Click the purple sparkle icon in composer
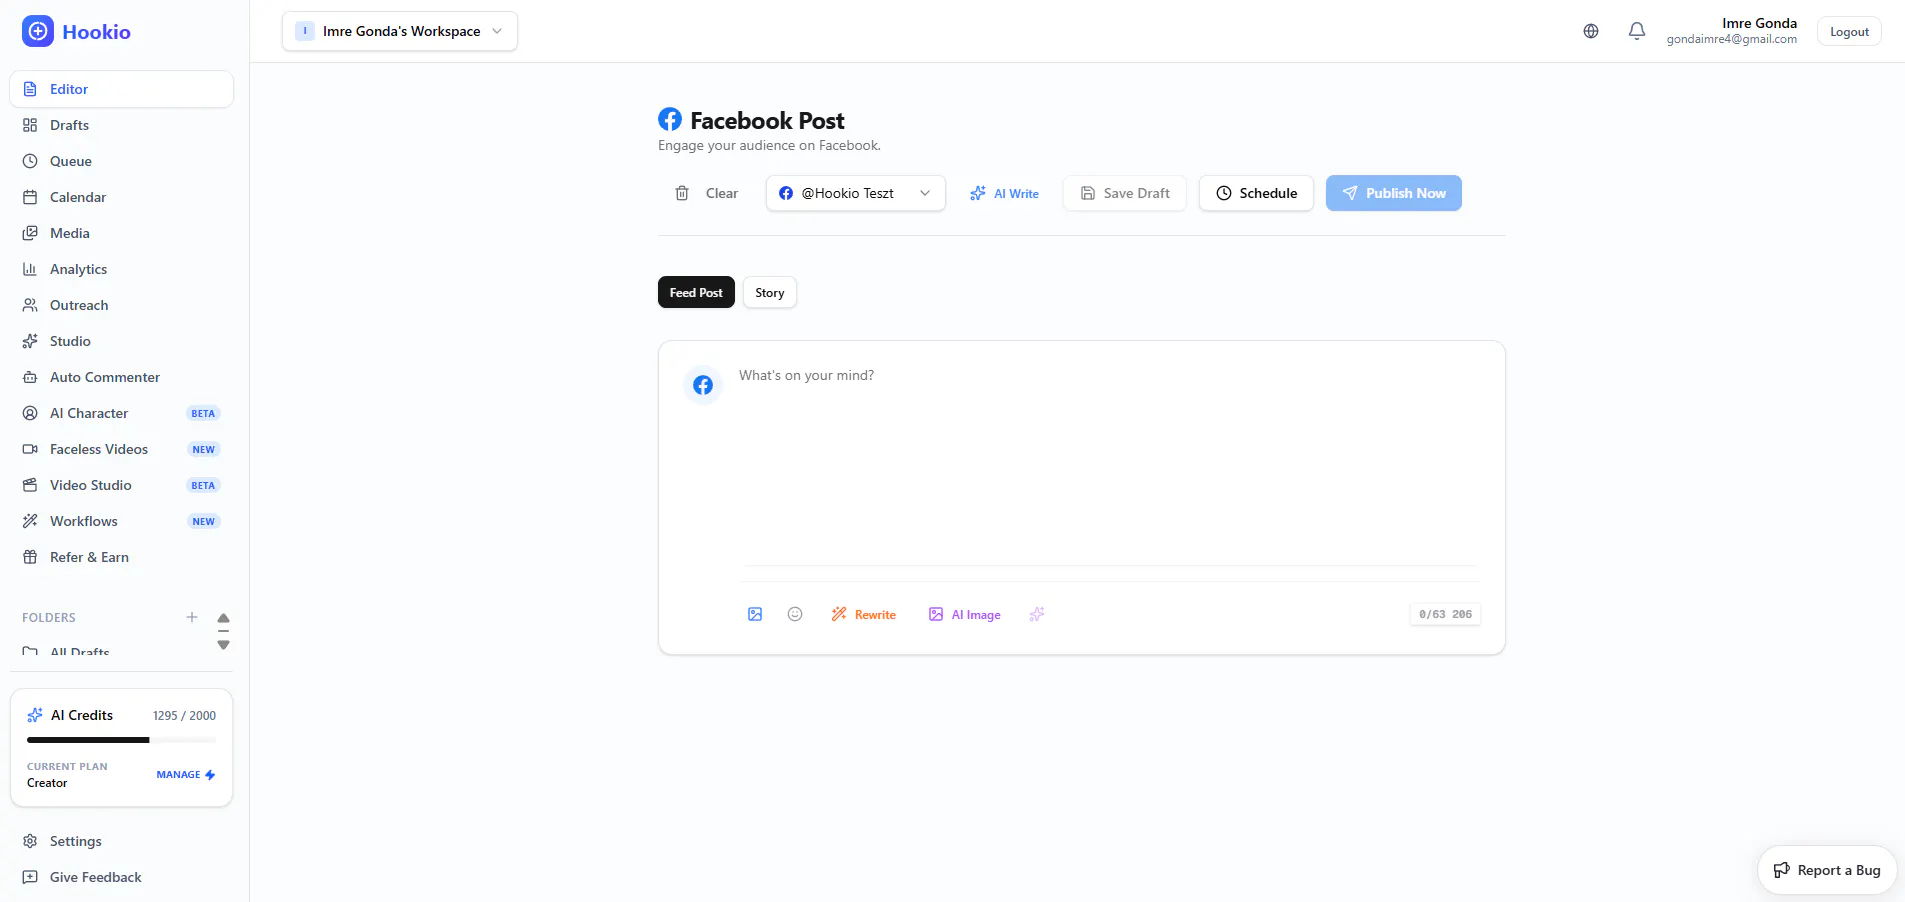This screenshot has width=1905, height=902. (1037, 614)
